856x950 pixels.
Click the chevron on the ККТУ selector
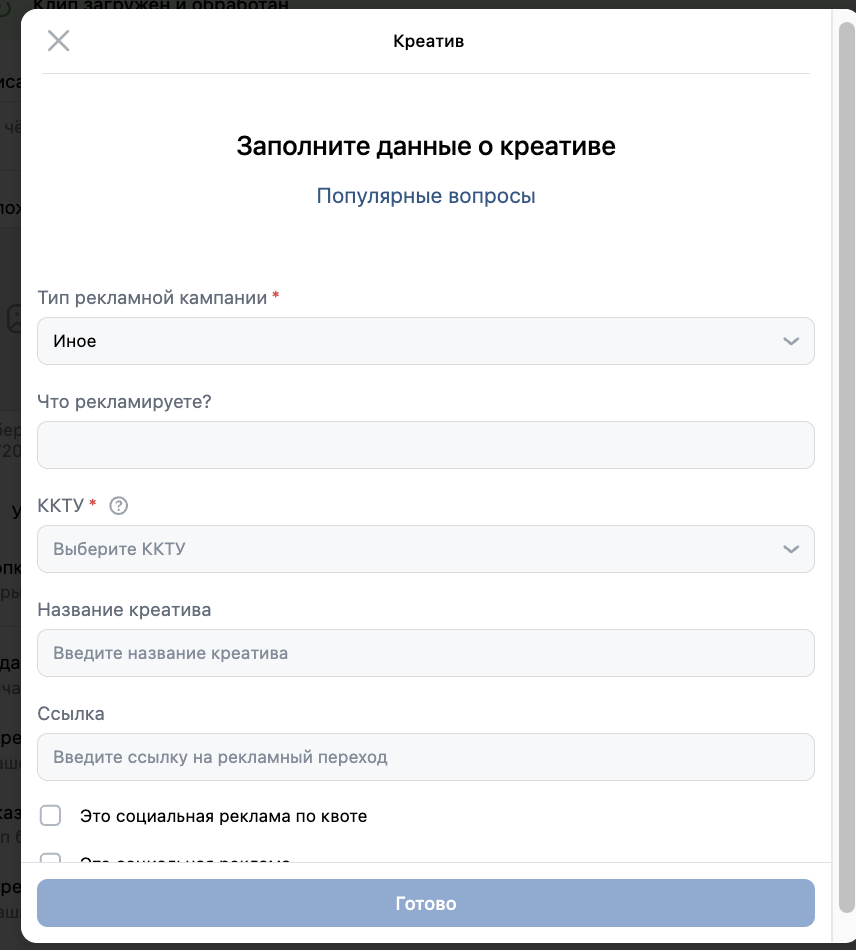[791, 549]
